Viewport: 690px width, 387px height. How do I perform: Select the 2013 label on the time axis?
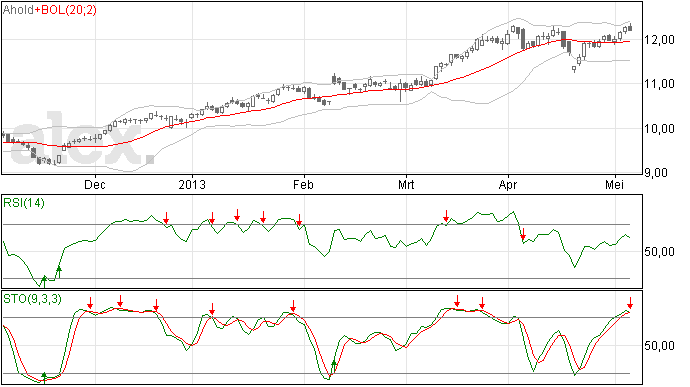192,184
